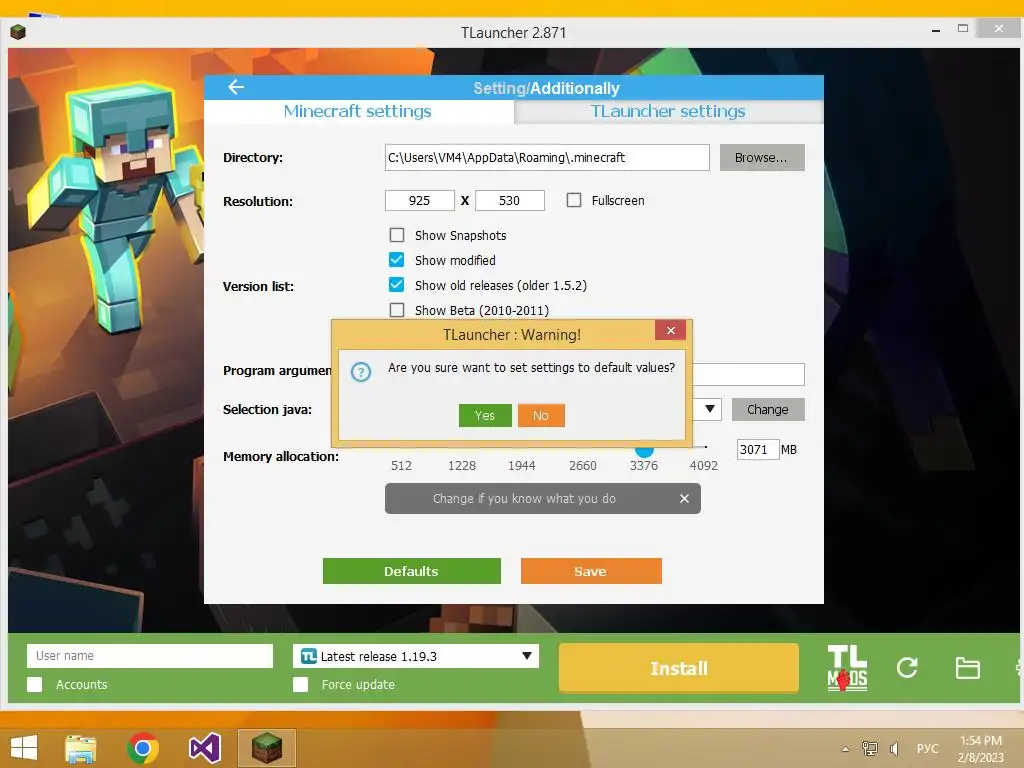The image size is (1024, 768).
Task: Open Windows Start menu
Action: pyautogui.click(x=24, y=748)
